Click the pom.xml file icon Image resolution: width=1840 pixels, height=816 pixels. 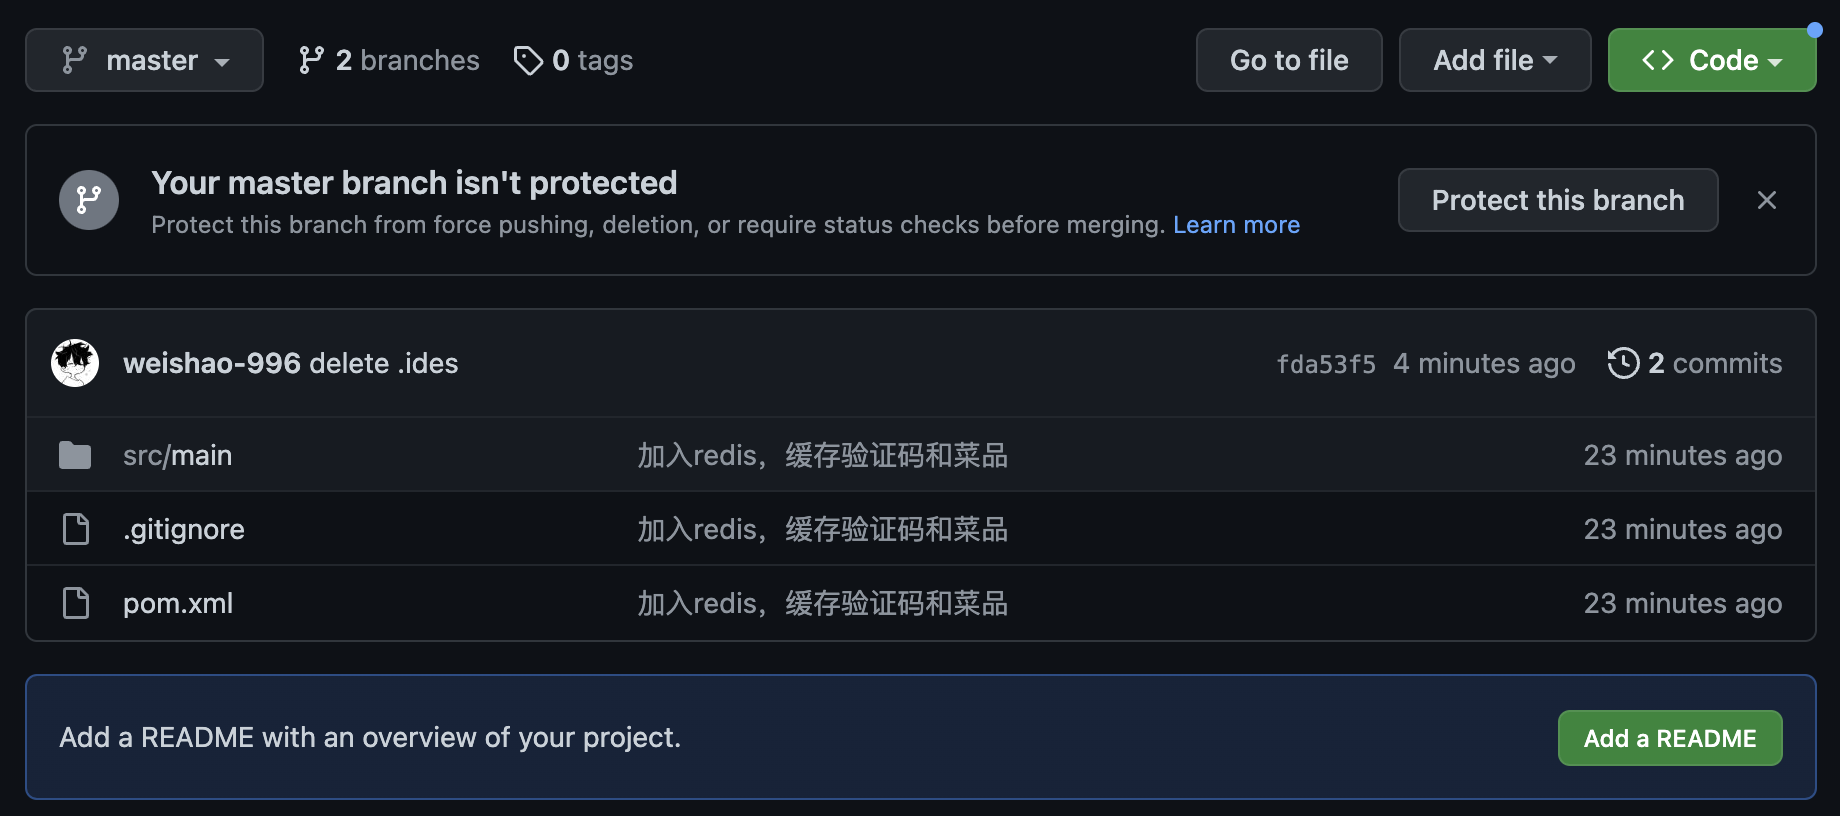76,603
